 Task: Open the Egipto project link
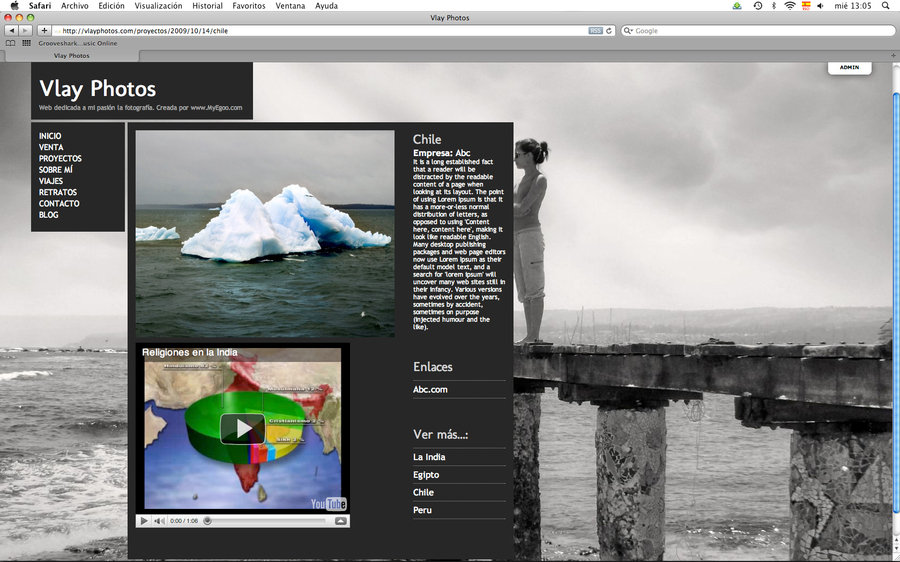[426, 475]
